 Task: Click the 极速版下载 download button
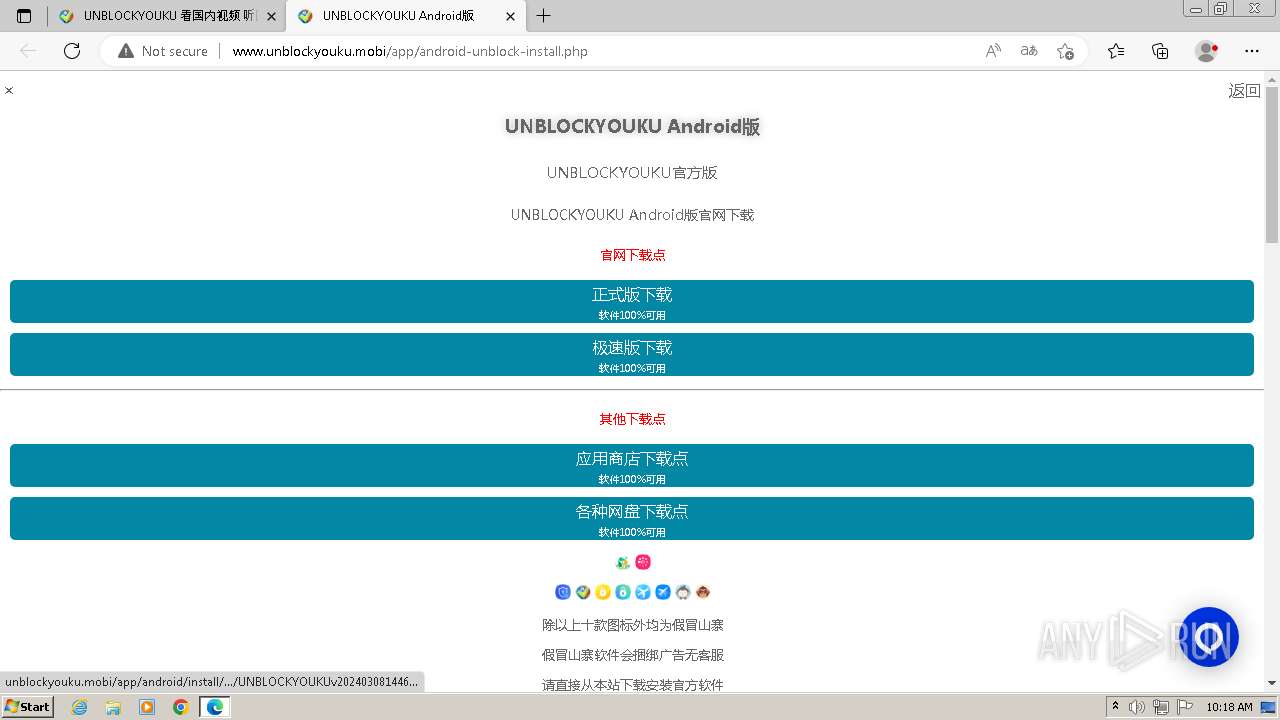(x=632, y=354)
